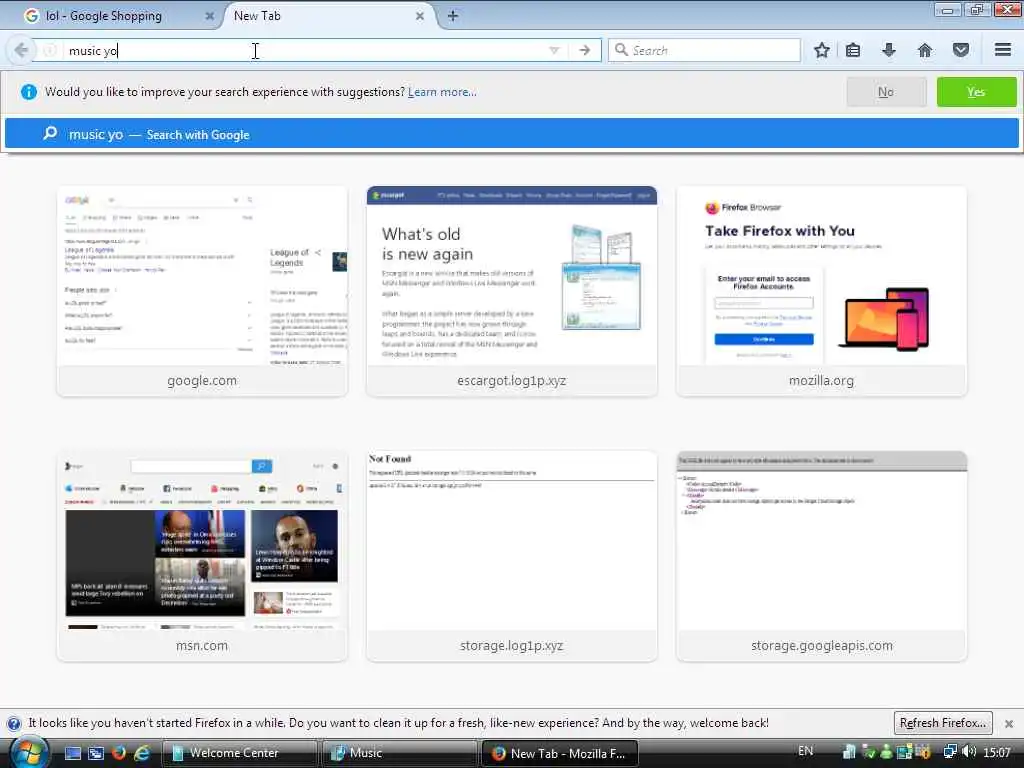Click the magnifier icon in the search box

click(621, 50)
